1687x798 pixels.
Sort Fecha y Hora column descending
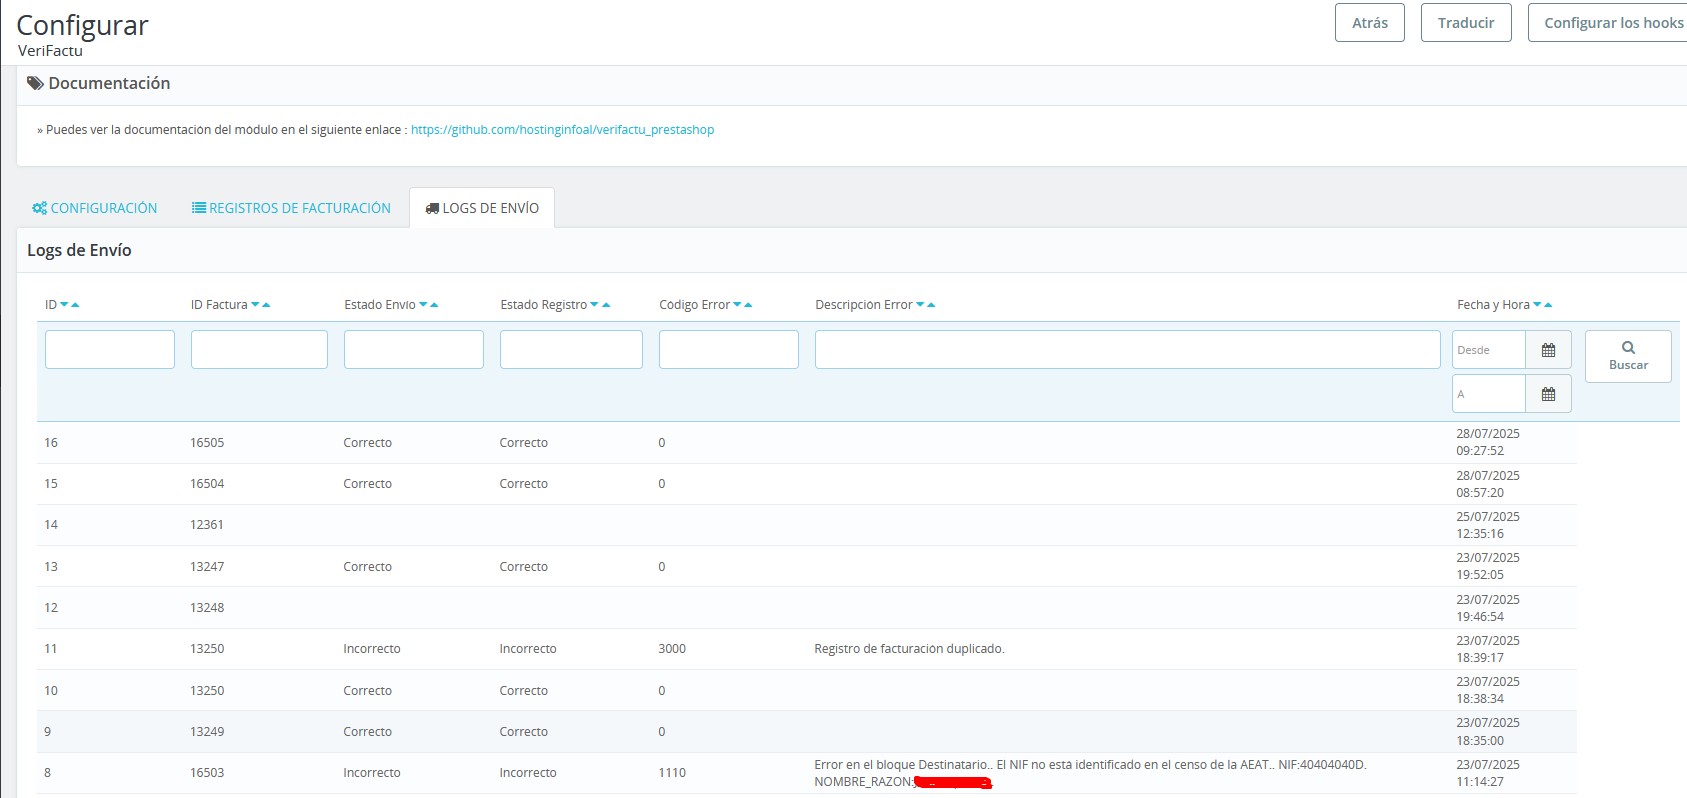point(1537,305)
